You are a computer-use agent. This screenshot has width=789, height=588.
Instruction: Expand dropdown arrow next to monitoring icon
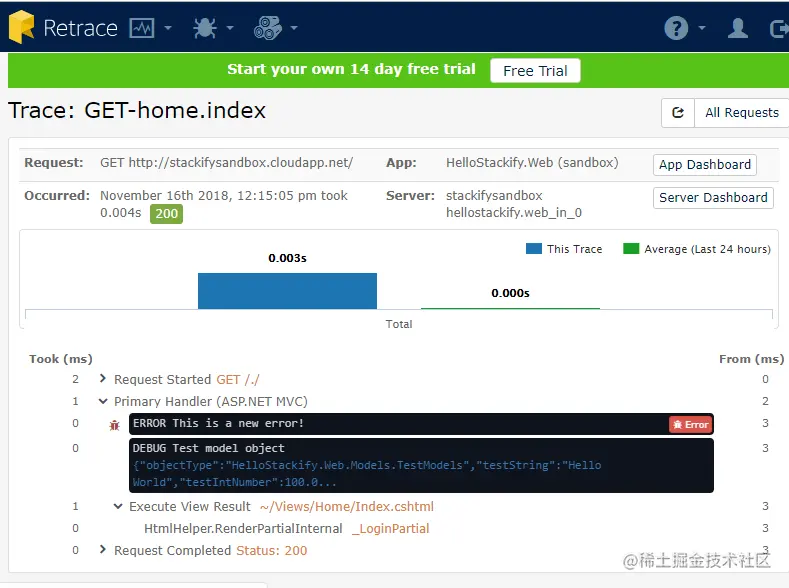point(168,28)
